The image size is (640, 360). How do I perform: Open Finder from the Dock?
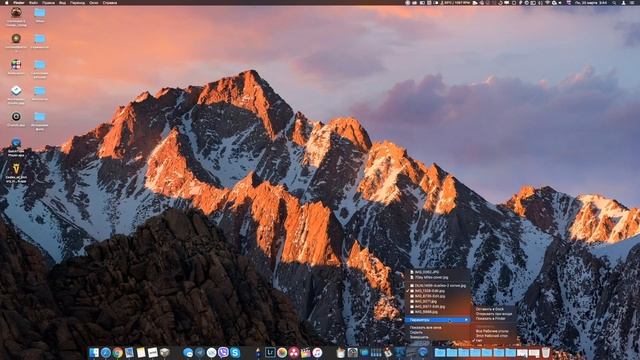coord(94,352)
